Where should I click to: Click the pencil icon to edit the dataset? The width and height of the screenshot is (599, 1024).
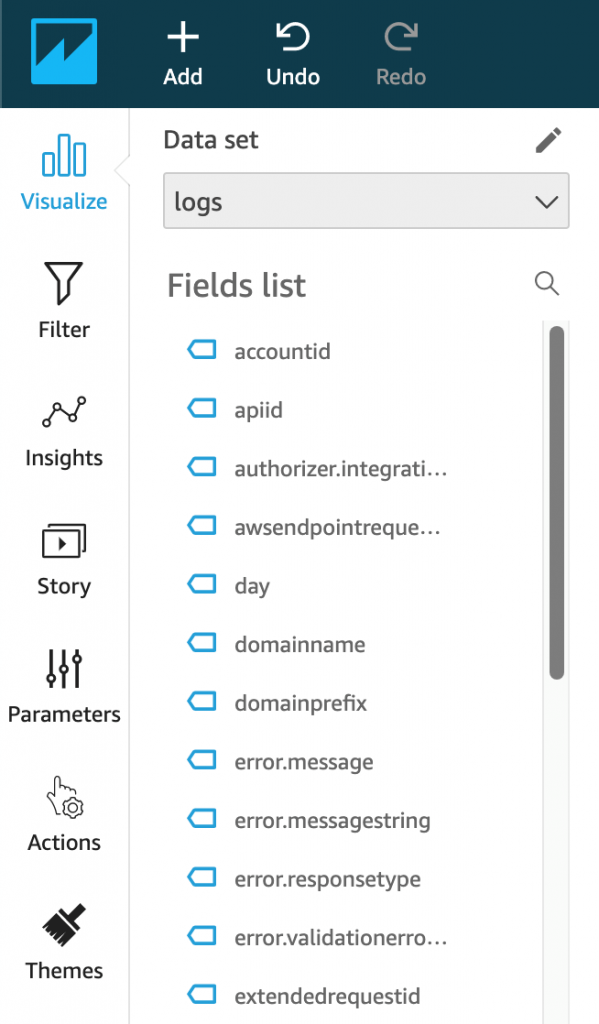pyautogui.click(x=548, y=140)
